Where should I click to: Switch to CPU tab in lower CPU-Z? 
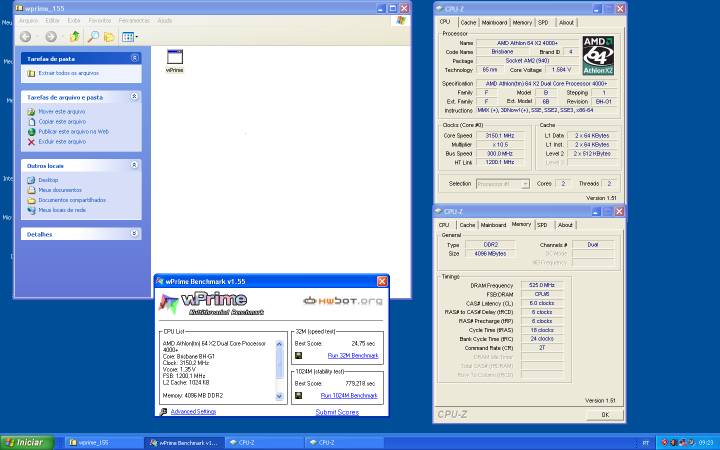click(444, 225)
